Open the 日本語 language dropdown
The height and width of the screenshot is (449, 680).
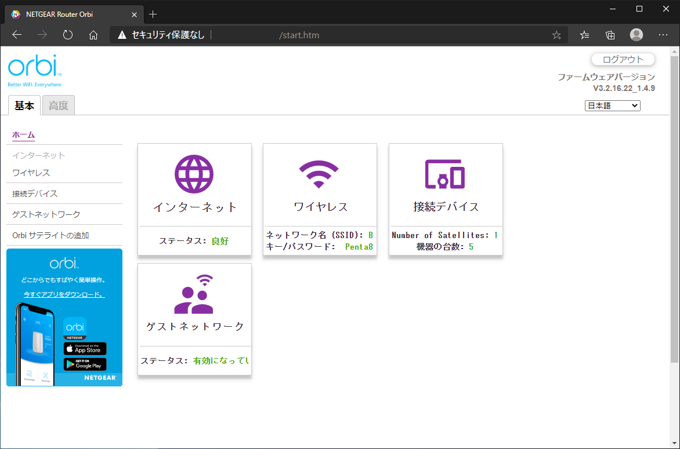(612, 105)
